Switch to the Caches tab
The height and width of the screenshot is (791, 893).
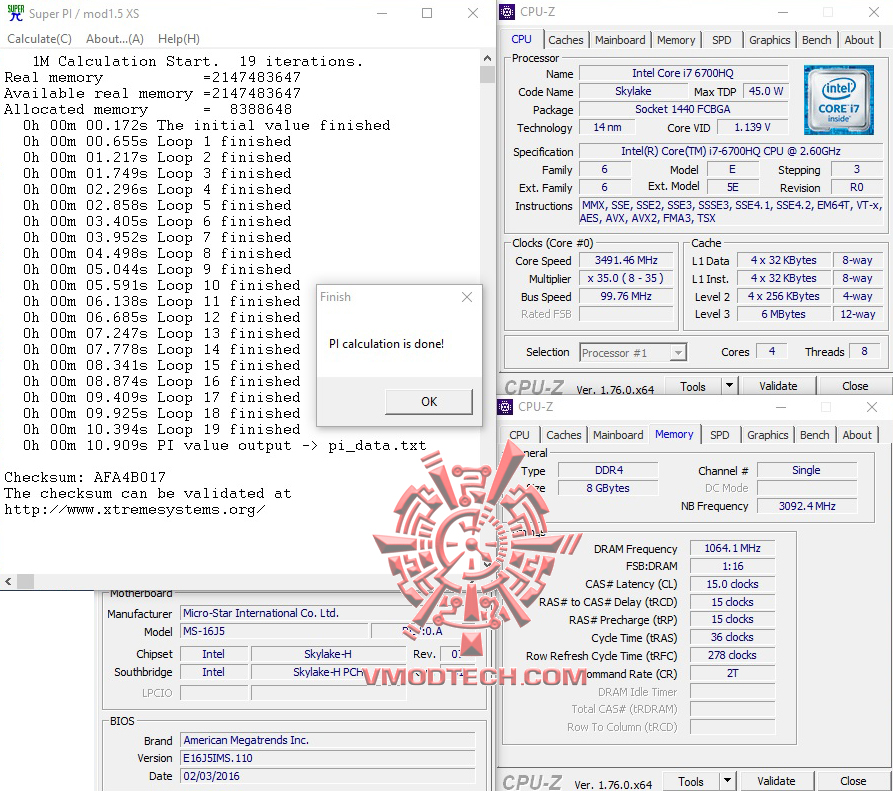pyautogui.click(x=566, y=40)
